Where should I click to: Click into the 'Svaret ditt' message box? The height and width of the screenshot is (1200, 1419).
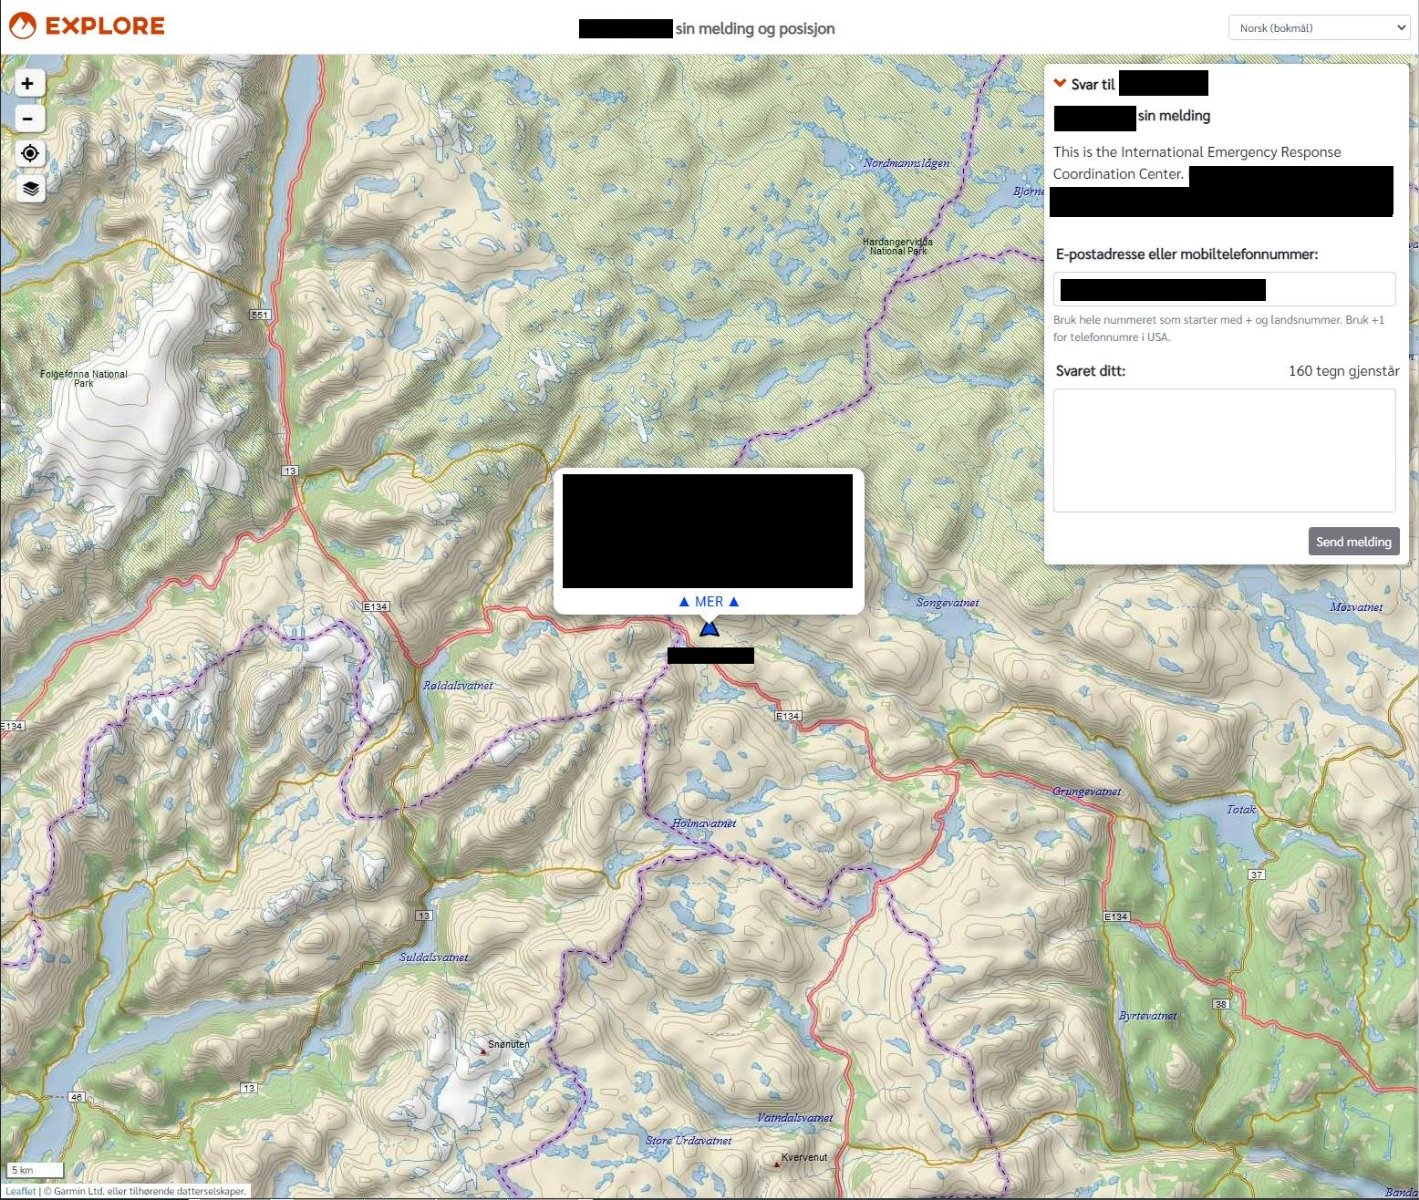pyautogui.click(x=1224, y=450)
